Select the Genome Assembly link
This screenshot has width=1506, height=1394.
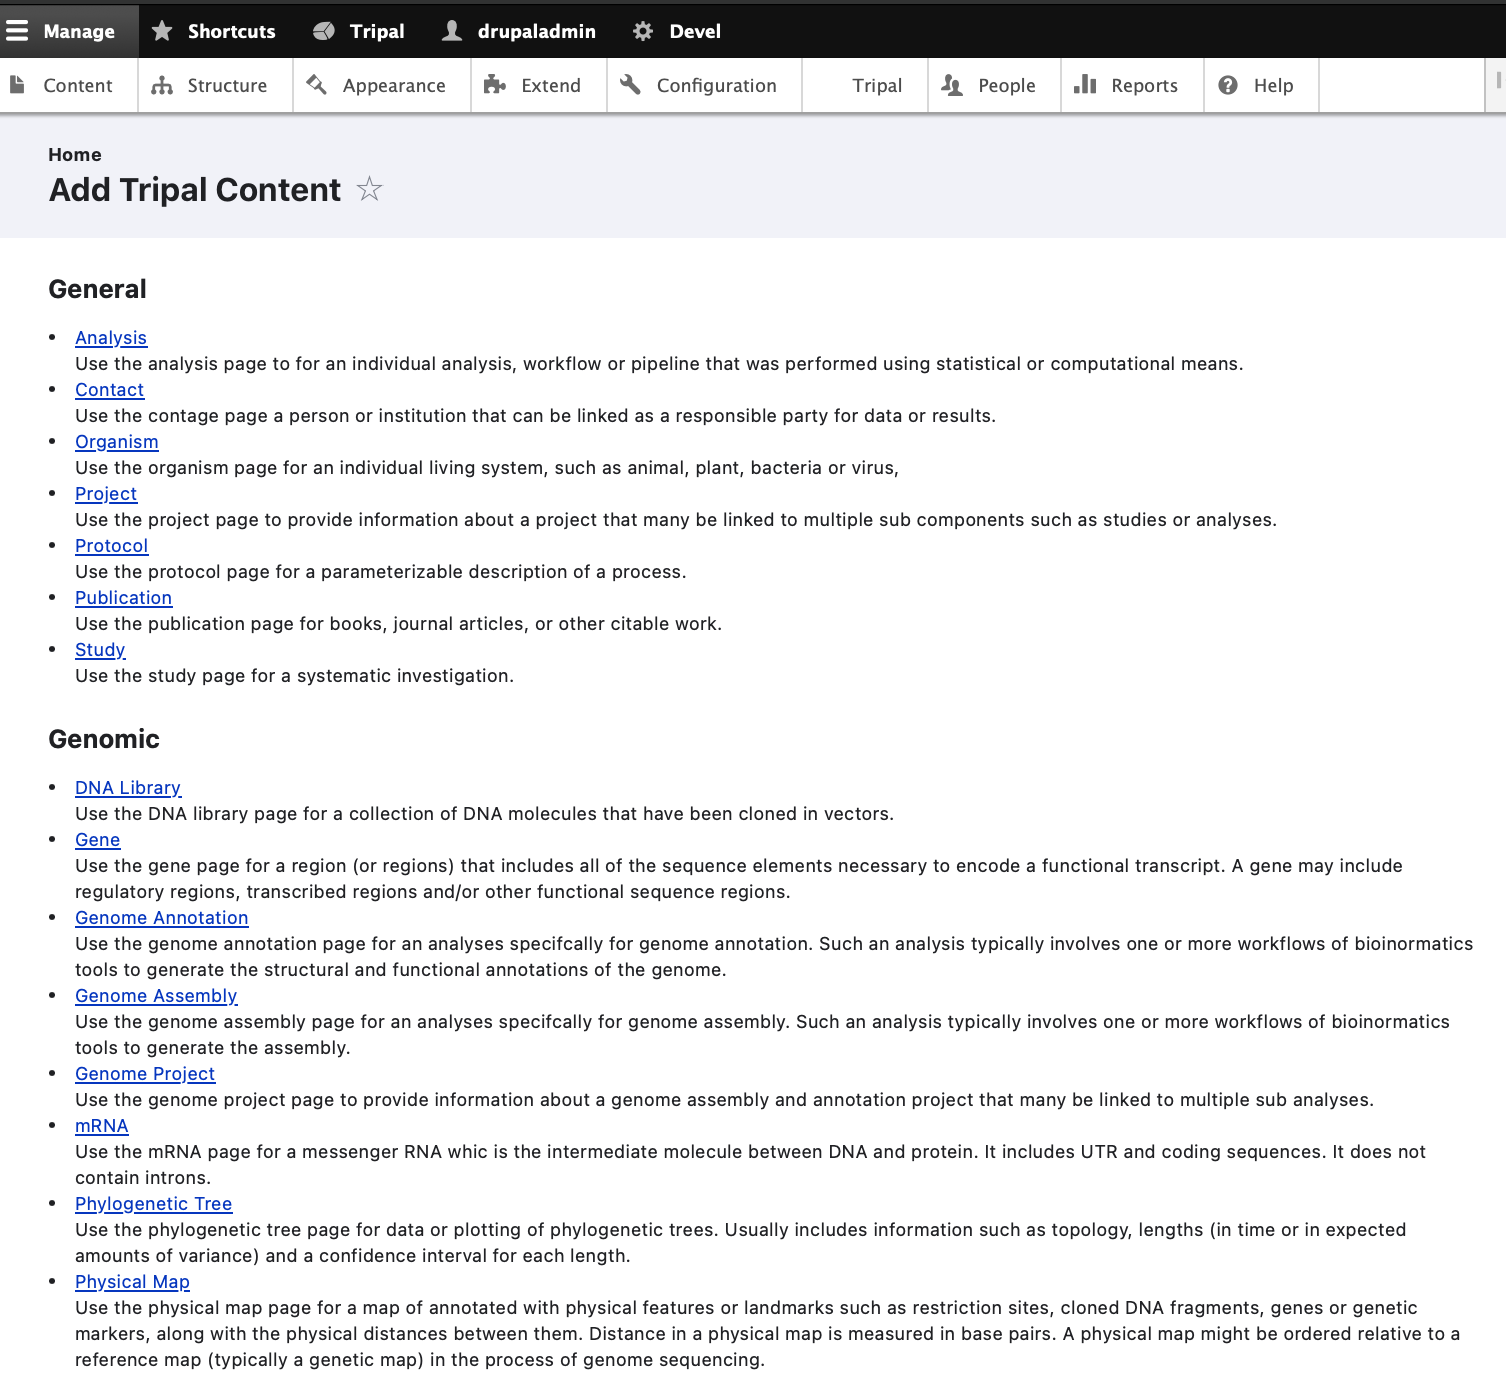tap(156, 996)
